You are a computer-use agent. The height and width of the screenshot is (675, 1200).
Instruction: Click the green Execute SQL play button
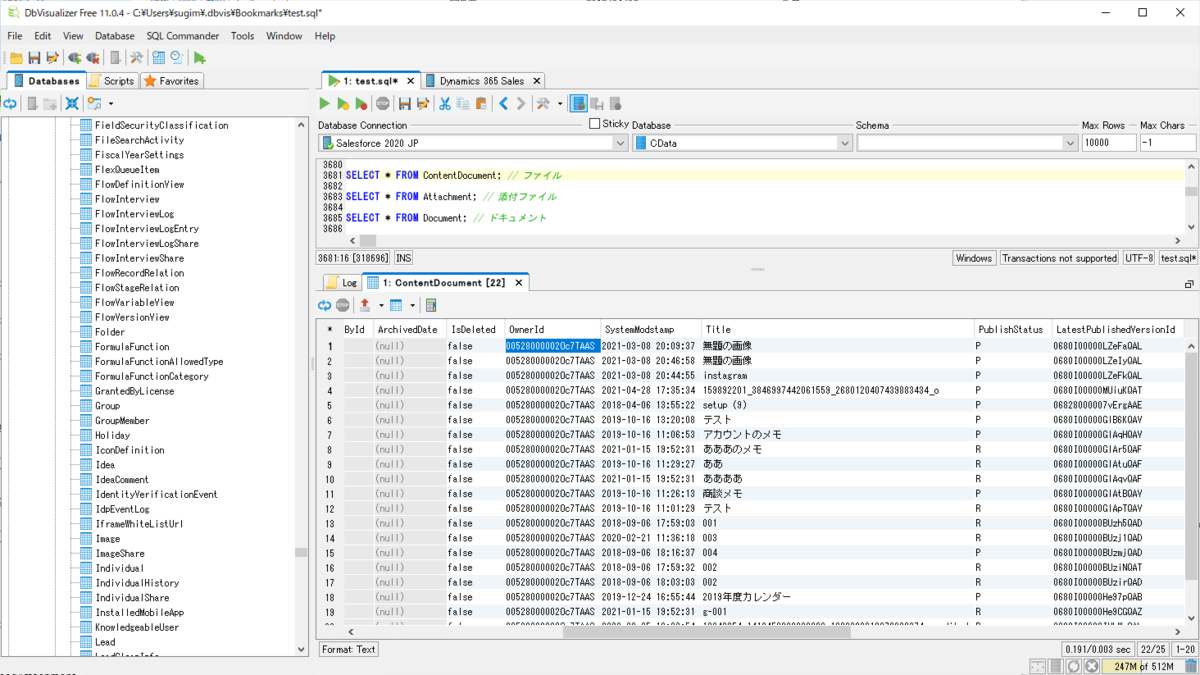click(324, 103)
